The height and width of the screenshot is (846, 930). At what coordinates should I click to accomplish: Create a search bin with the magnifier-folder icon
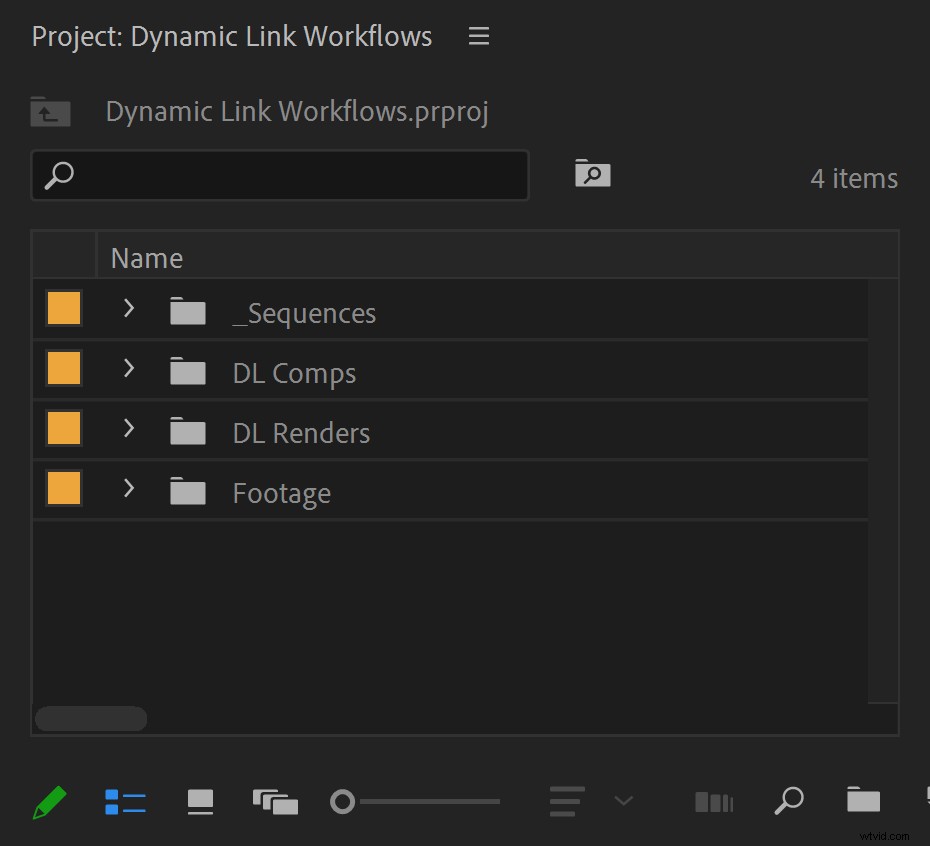coord(591,173)
